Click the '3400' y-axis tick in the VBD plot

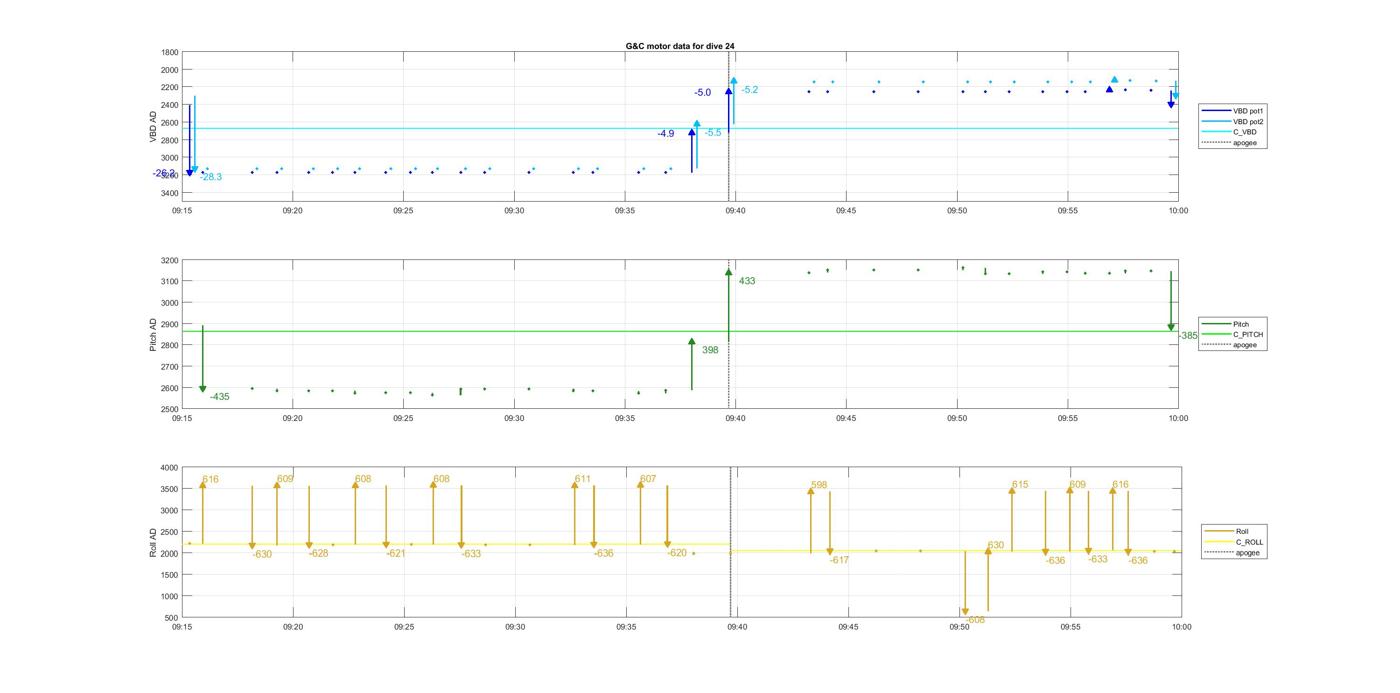tap(170, 193)
